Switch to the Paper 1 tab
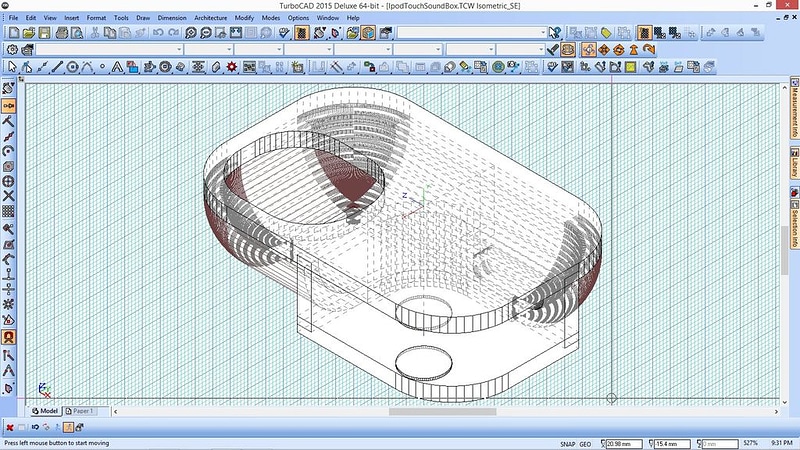The height and width of the screenshot is (450, 800). point(79,411)
